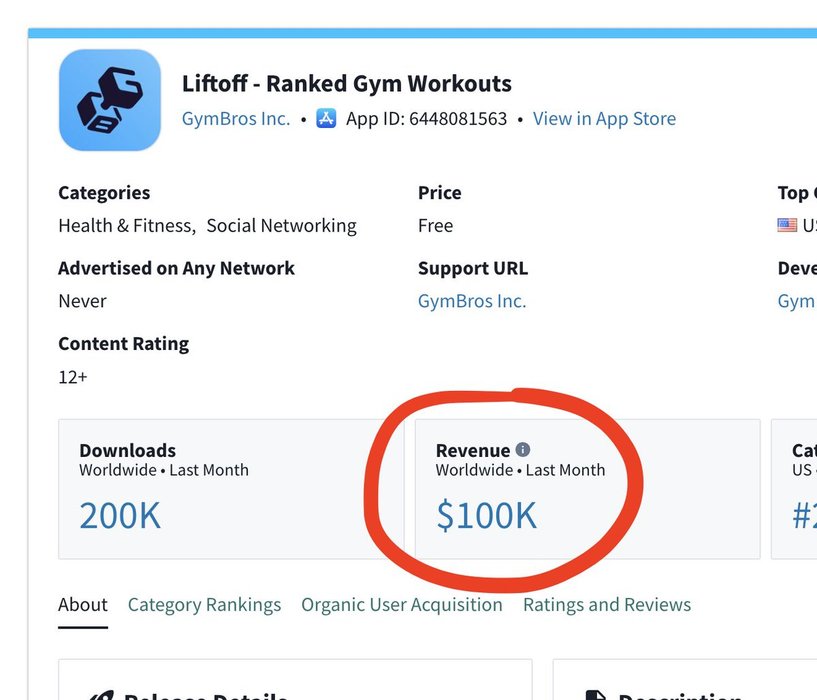Image resolution: width=817 pixels, height=700 pixels.
Task: Open the GymBros Inc. publisher link
Action: point(236,119)
